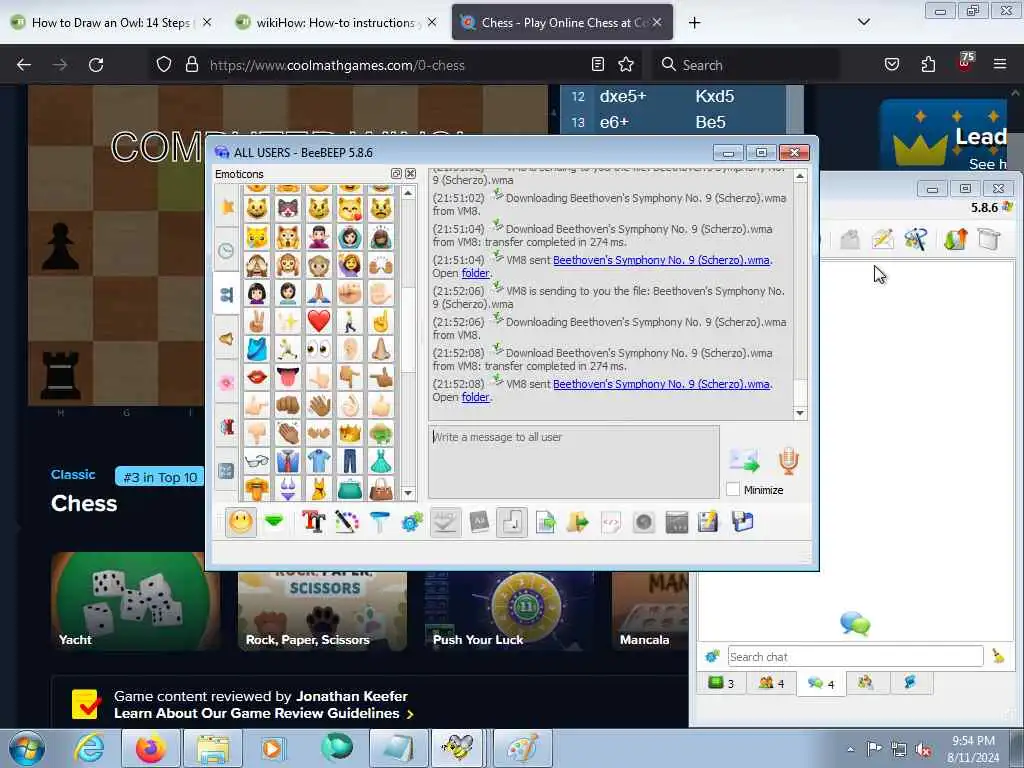
Task: Click the golden crown emoticon
Action: [x=349, y=433]
